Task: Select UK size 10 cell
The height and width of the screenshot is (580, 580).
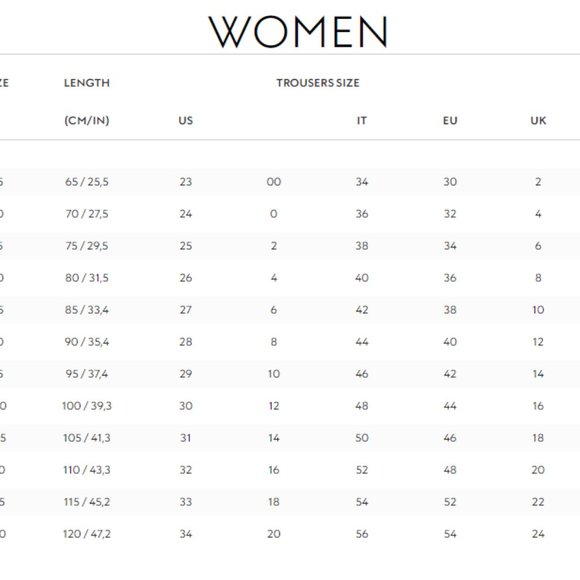Action: click(x=538, y=310)
